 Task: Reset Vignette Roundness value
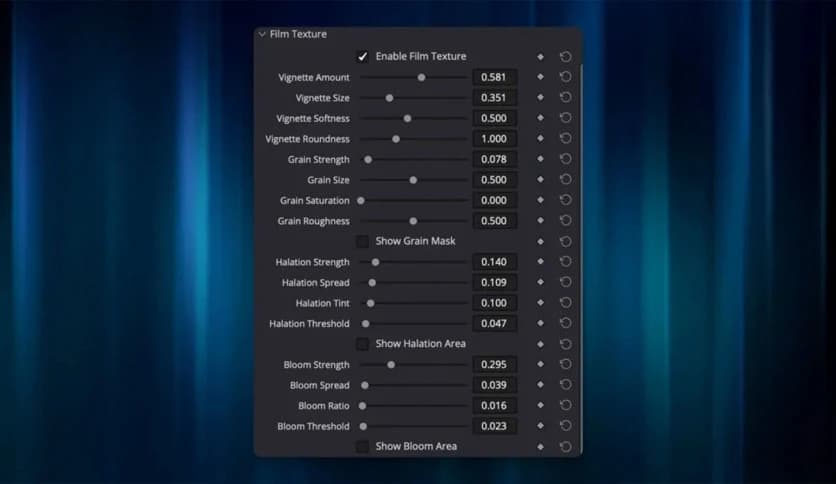tap(566, 139)
